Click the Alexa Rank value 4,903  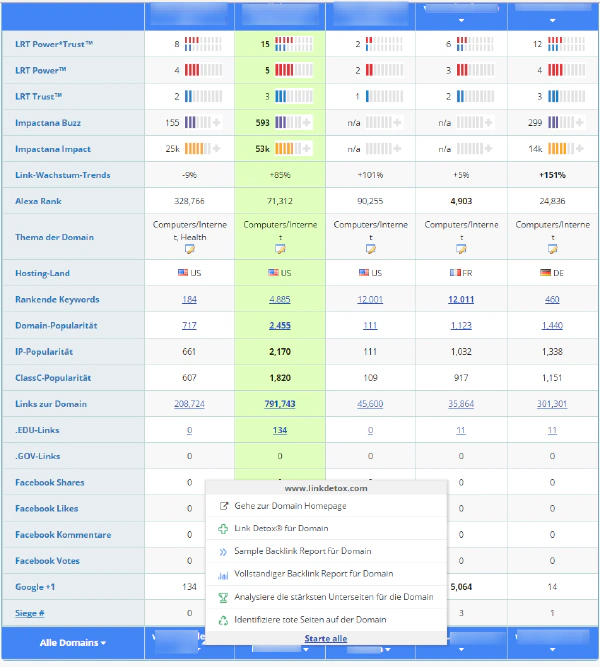click(x=461, y=201)
